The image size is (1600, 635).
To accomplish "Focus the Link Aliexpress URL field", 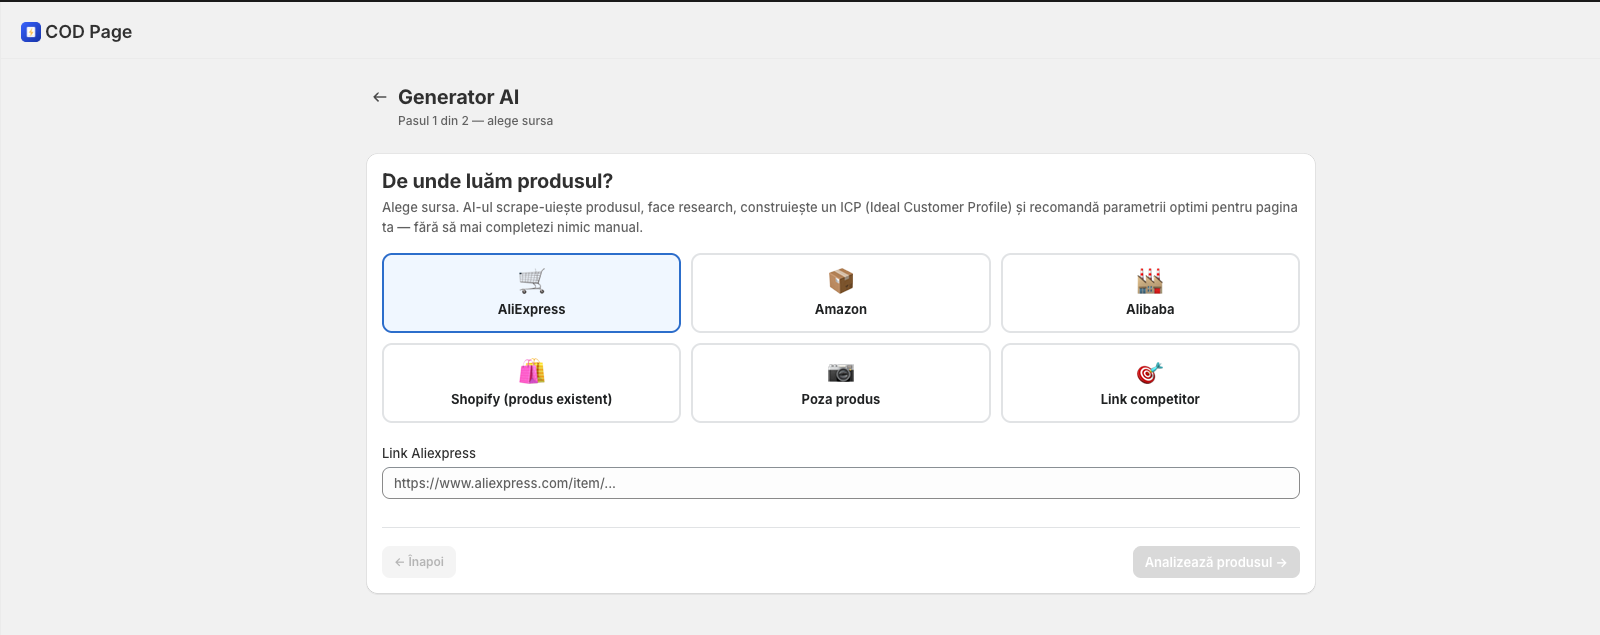I will pos(841,483).
